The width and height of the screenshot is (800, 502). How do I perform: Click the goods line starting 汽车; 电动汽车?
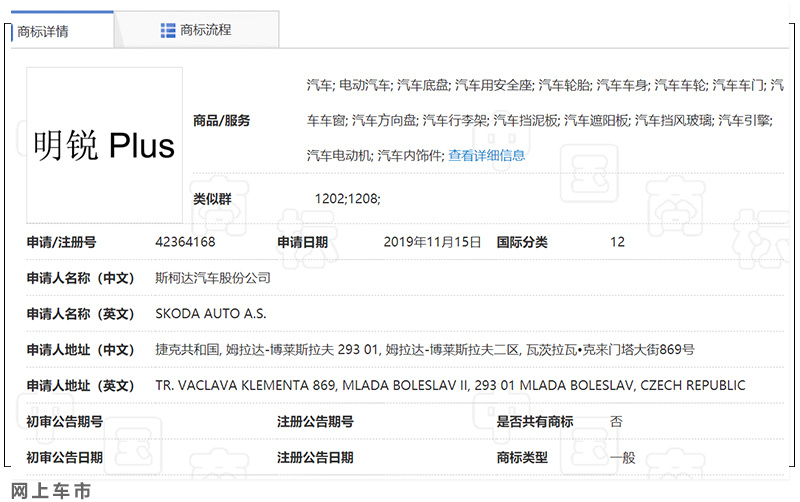tap(545, 85)
